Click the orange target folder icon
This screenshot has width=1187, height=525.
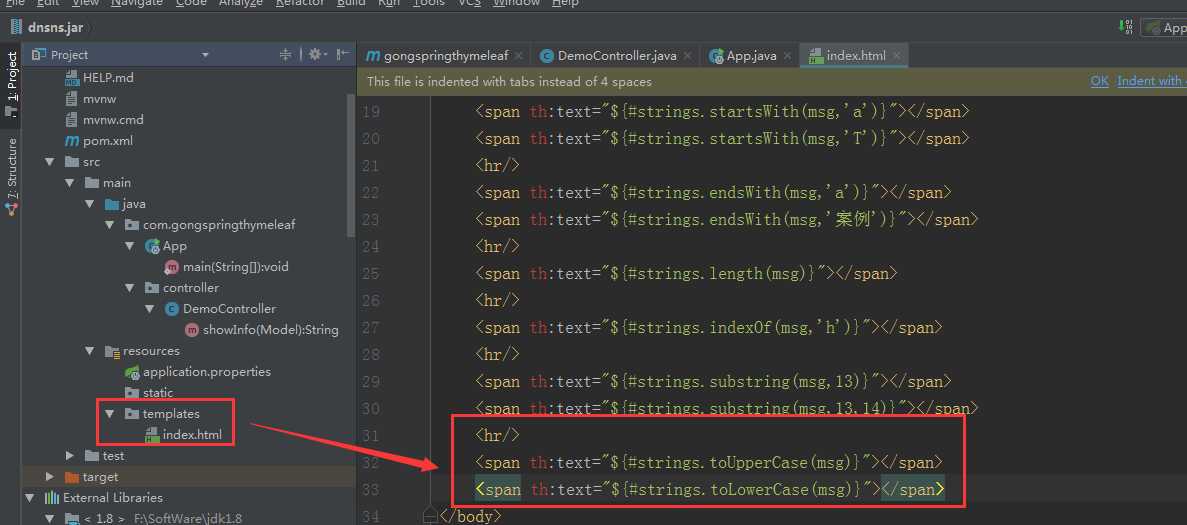(x=72, y=477)
